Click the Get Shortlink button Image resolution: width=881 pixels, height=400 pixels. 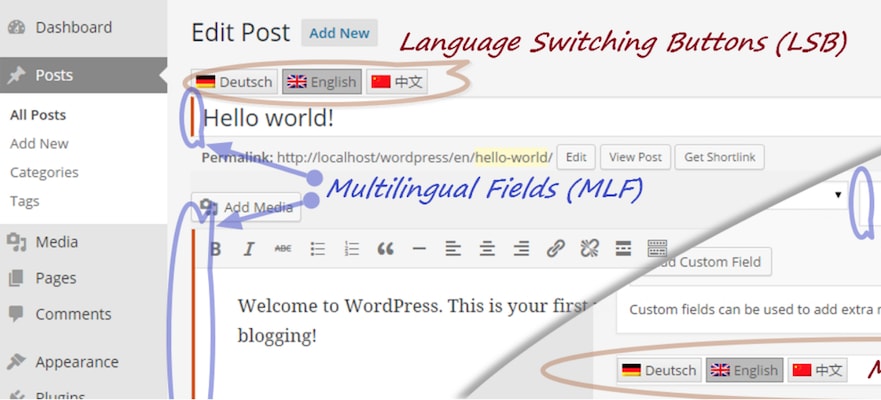(x=720, y=157)
